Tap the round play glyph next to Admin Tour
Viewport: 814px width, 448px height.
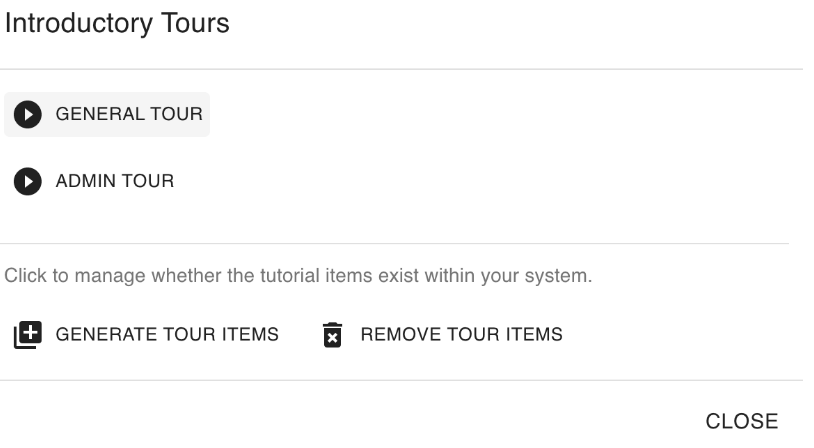pos(28,182)
